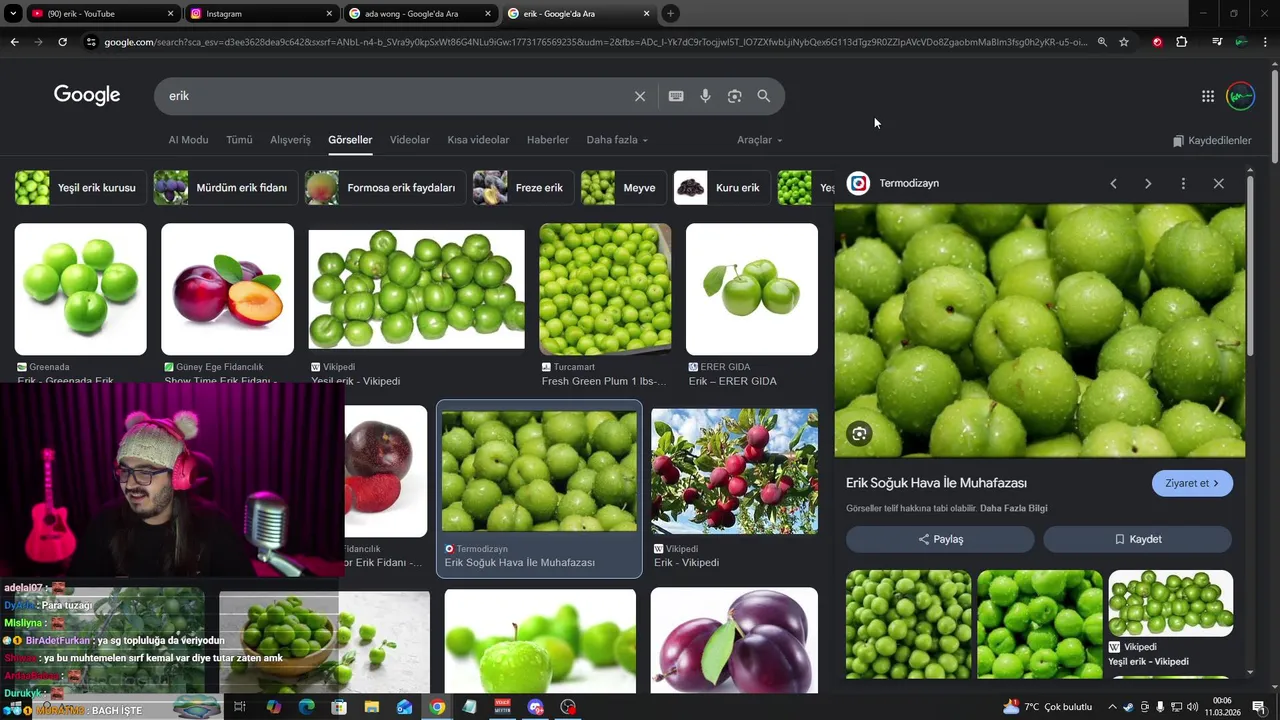The width and height of the screenshot is (1280, 720).
Task: Switch to Alışveriş results tab
Action: [290, 140]
